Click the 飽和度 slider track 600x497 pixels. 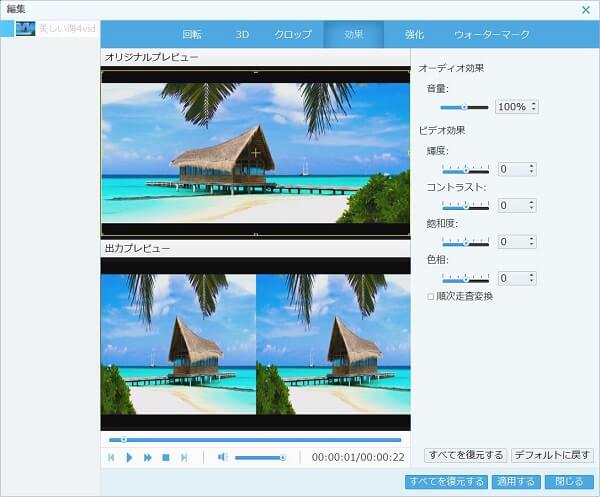(465, 242)
